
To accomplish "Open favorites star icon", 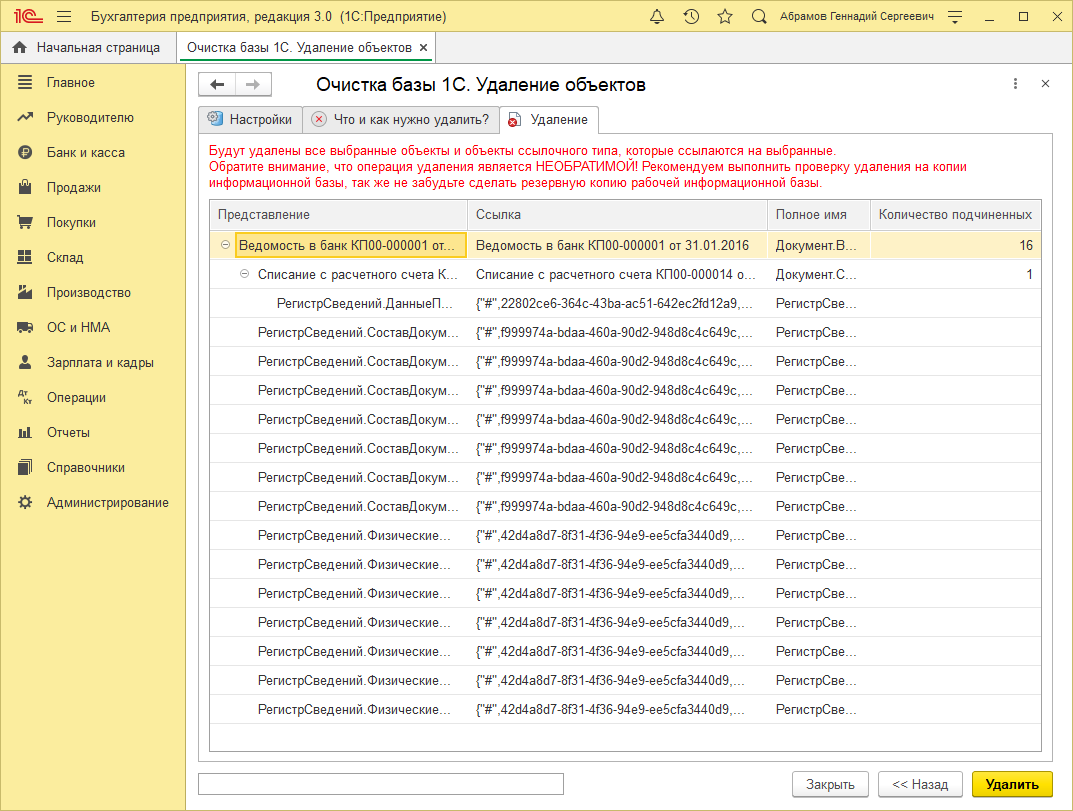I will click(725, 17).
